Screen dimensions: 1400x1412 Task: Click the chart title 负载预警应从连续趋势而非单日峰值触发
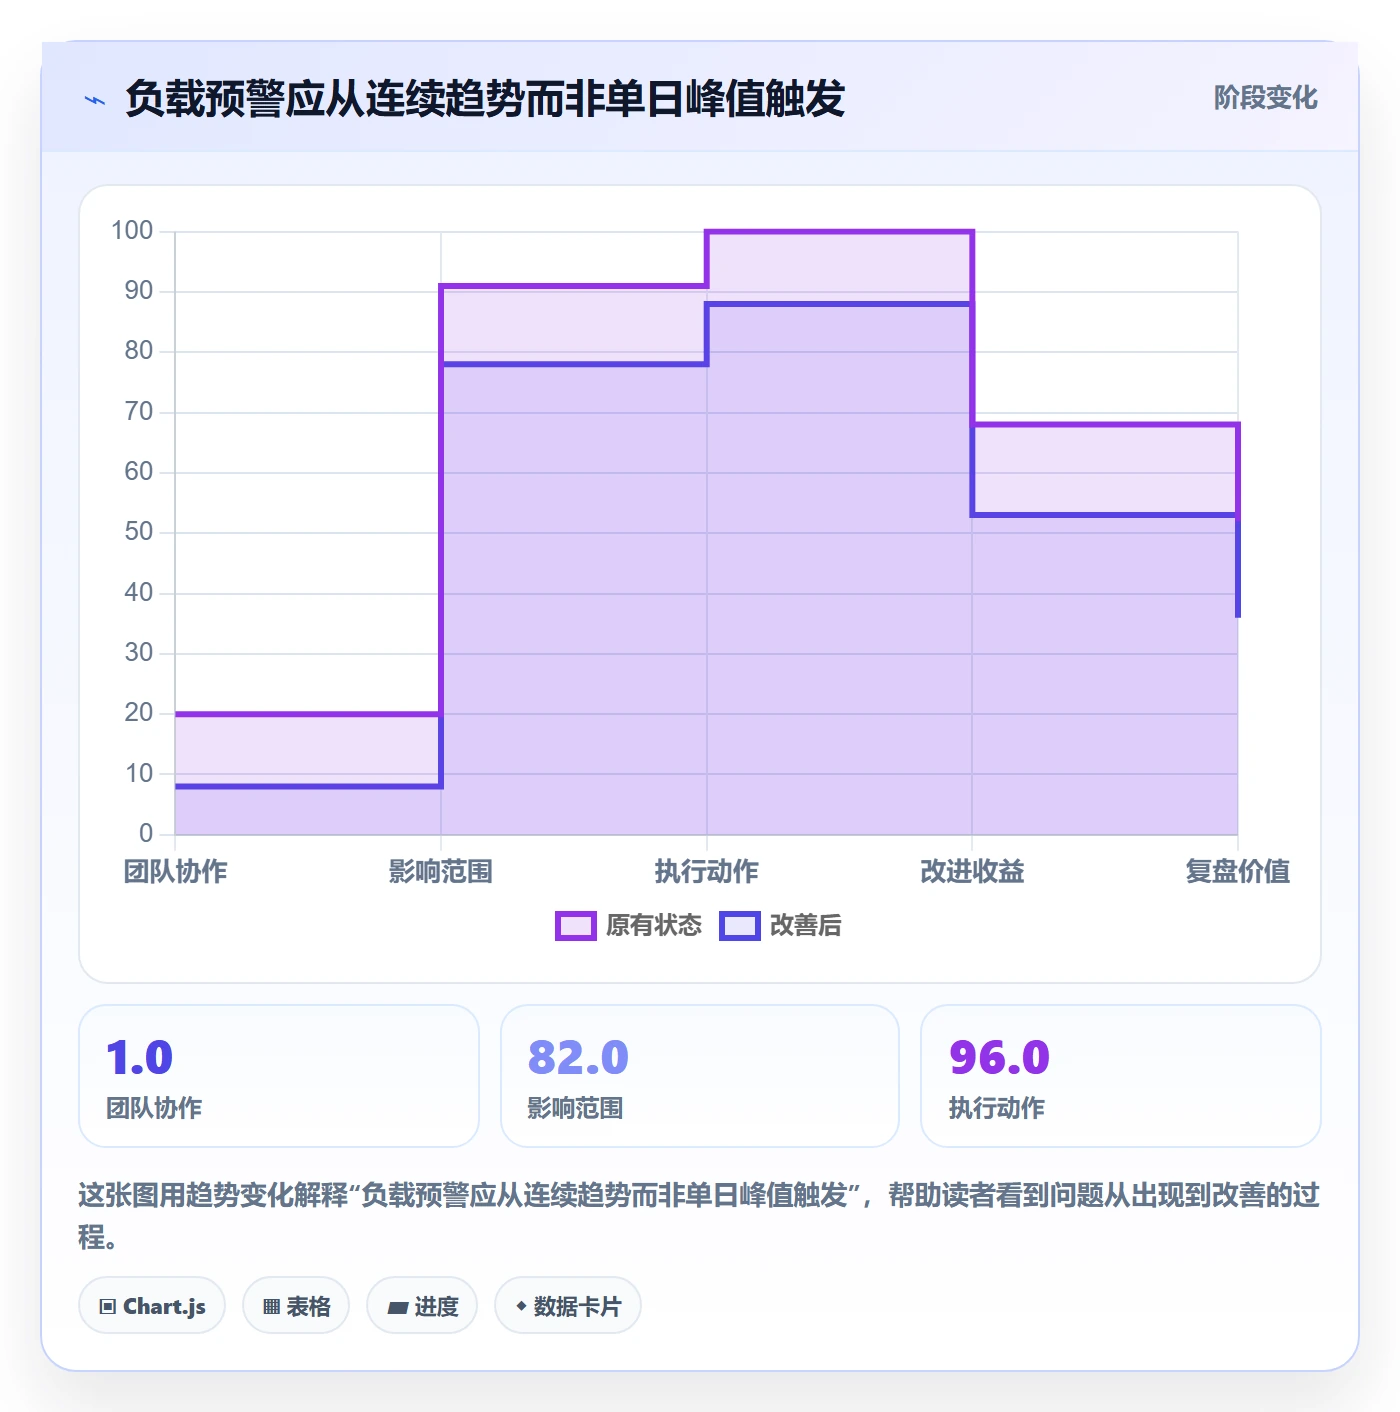[x=485, y=99]
